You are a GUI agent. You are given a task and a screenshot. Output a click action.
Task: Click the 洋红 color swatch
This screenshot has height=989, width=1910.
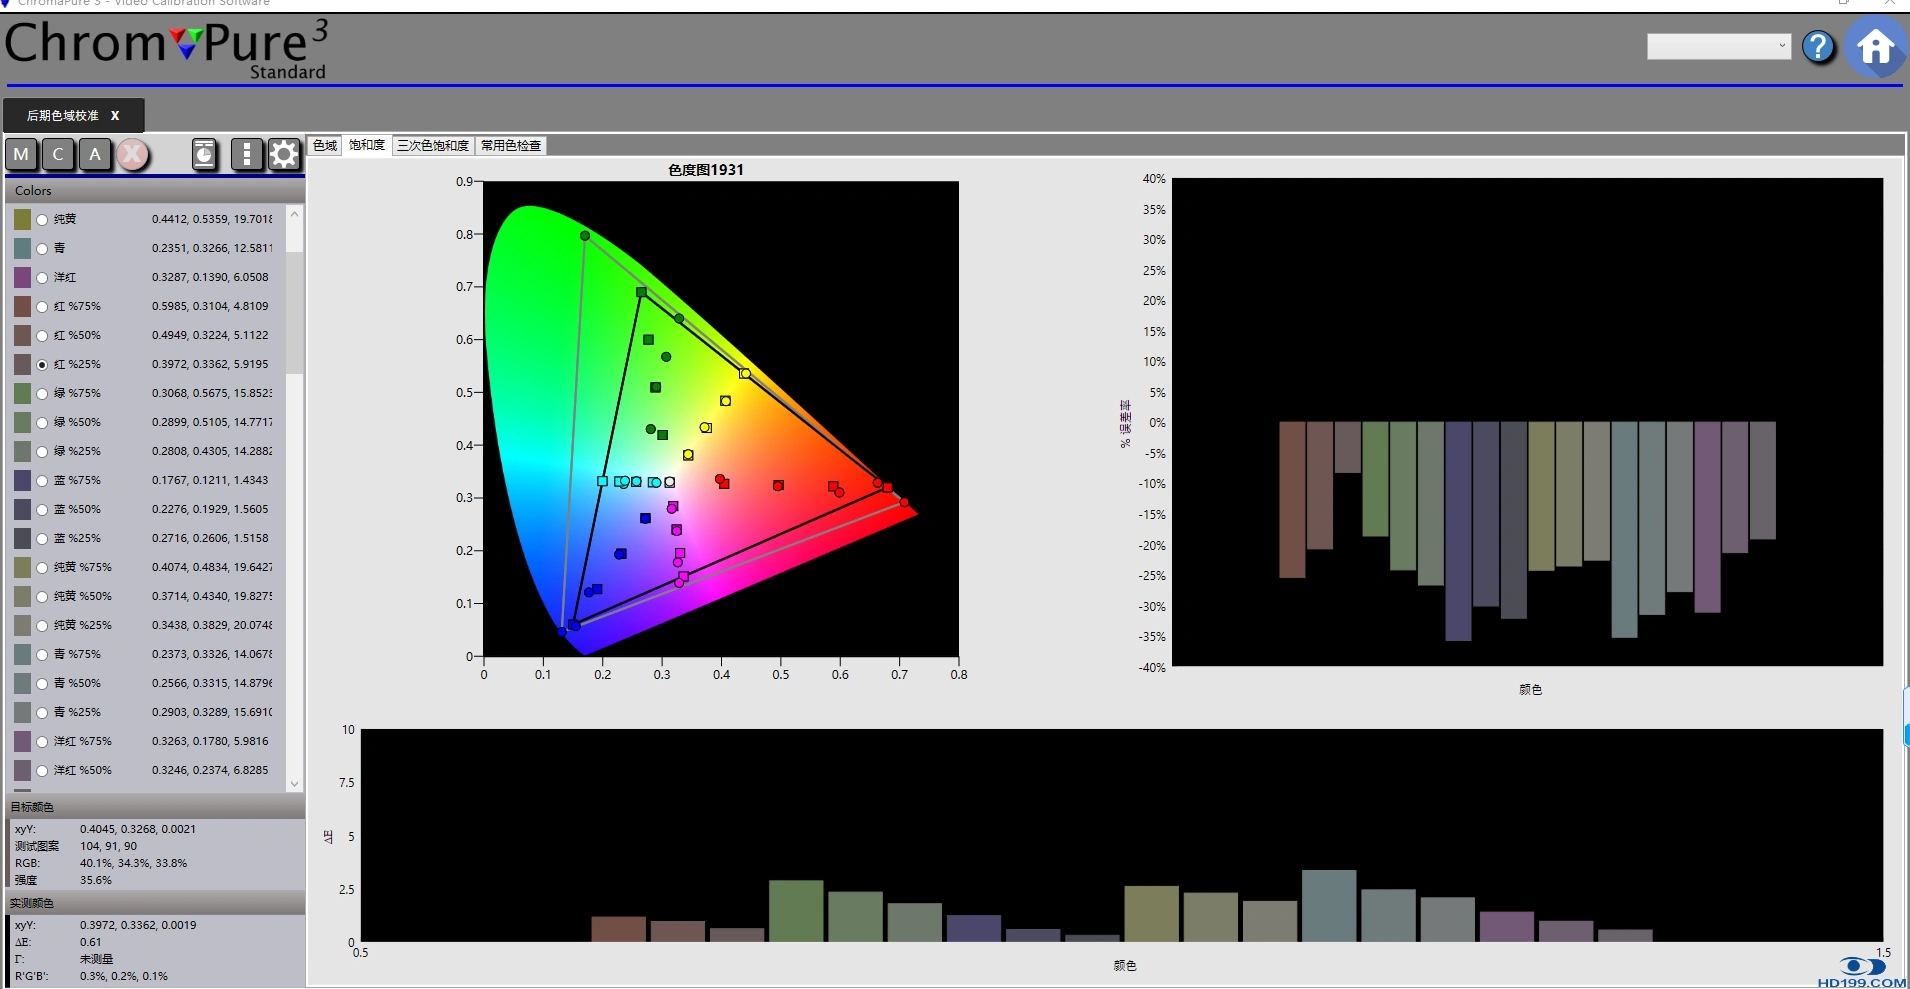coord(23,277)
